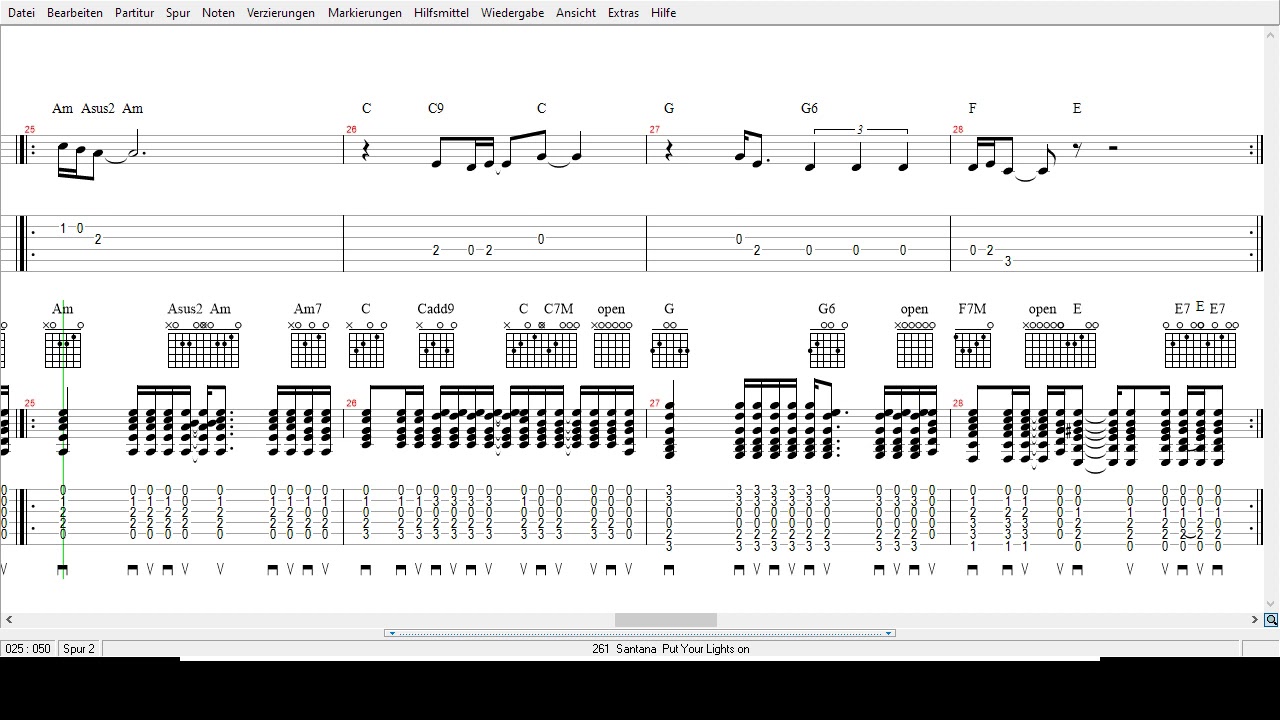1280x720 pixels.
Task: Open the Markierungen menu
Action: pyautogui.click(x=365, y=13)
